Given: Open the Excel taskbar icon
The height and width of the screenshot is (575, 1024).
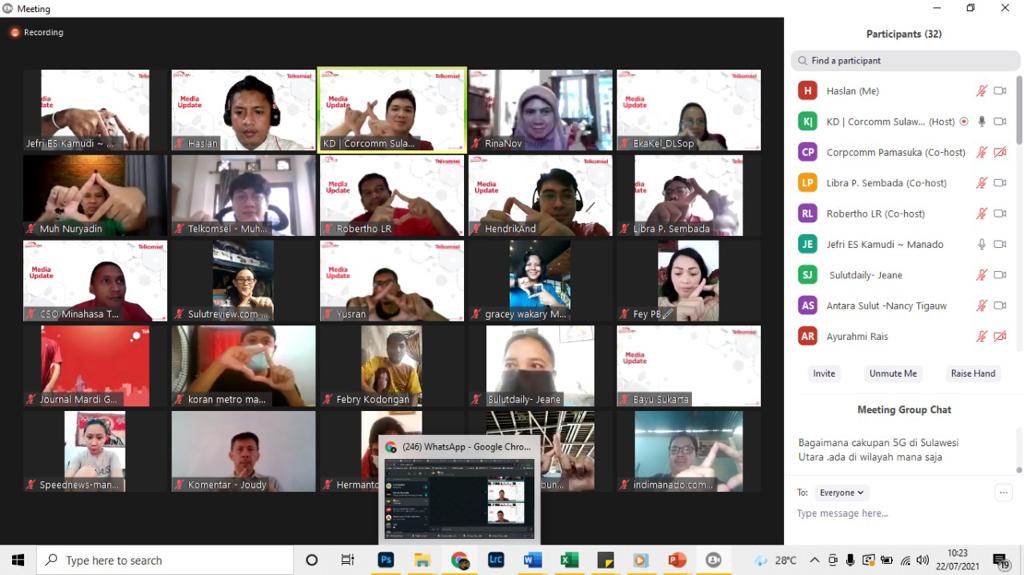Looking at the screenshot, I should click(569, 560).
